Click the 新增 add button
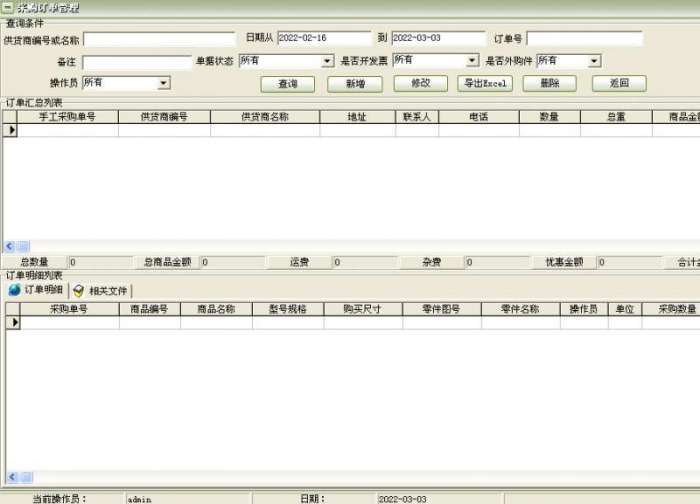The image size is (700, 504). [x=355, y=84]
